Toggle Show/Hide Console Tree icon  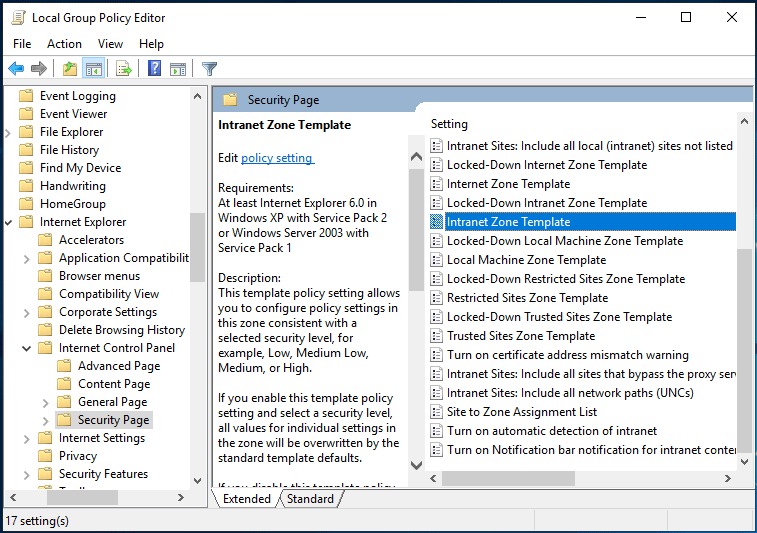point(94,69)
